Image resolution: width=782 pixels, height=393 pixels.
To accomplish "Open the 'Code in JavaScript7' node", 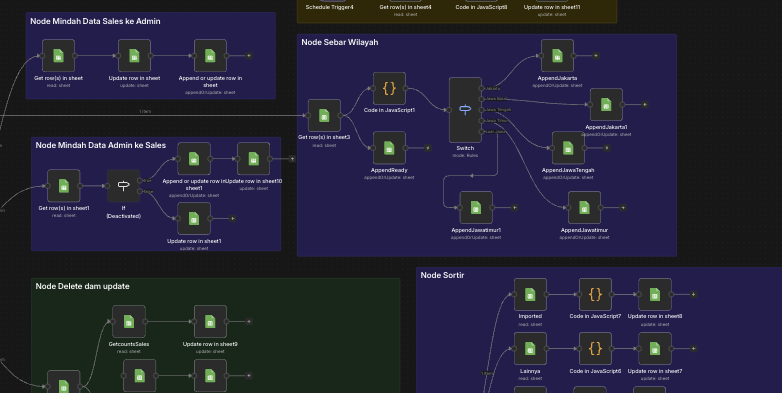I will point(595,294).
